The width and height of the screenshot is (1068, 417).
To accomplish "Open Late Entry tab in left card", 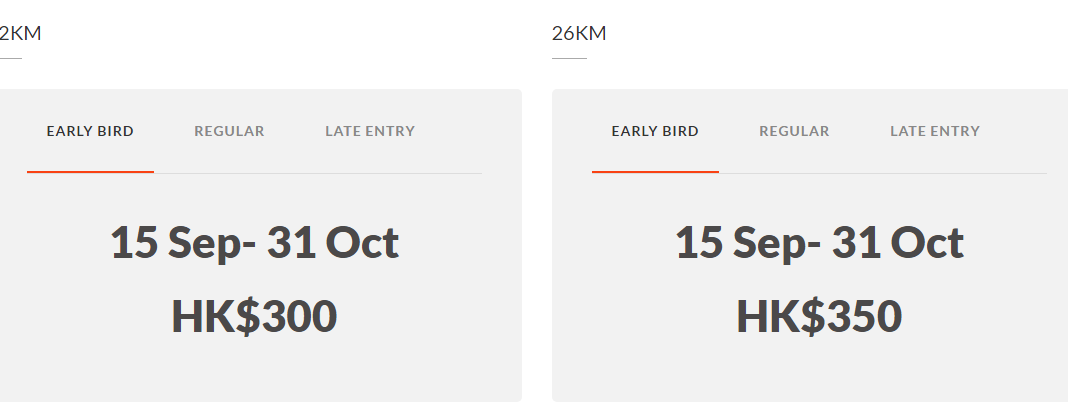I will pos(370,131).
